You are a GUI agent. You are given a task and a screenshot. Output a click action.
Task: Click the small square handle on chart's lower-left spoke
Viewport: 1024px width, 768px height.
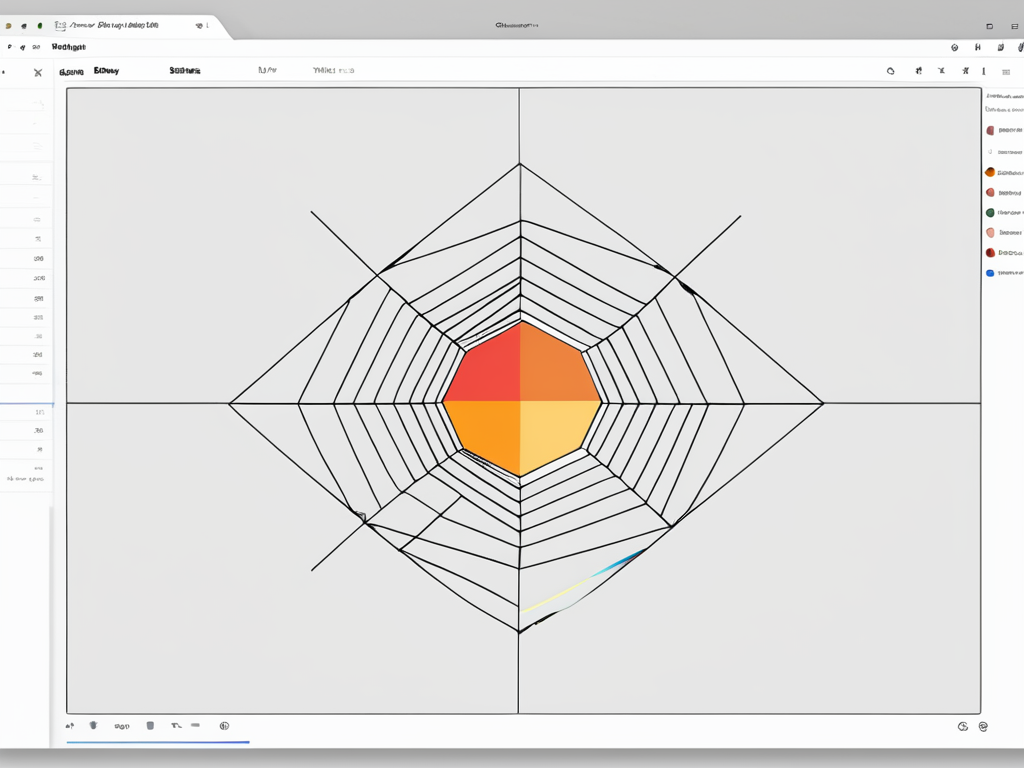(362, 517)
